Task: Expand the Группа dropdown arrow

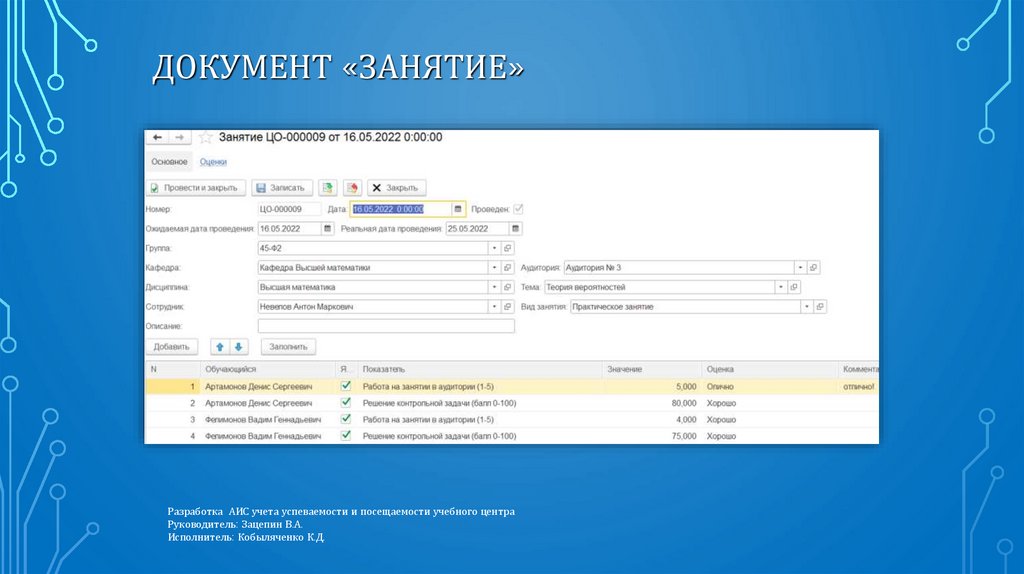Action: click(x=494, y=248)
